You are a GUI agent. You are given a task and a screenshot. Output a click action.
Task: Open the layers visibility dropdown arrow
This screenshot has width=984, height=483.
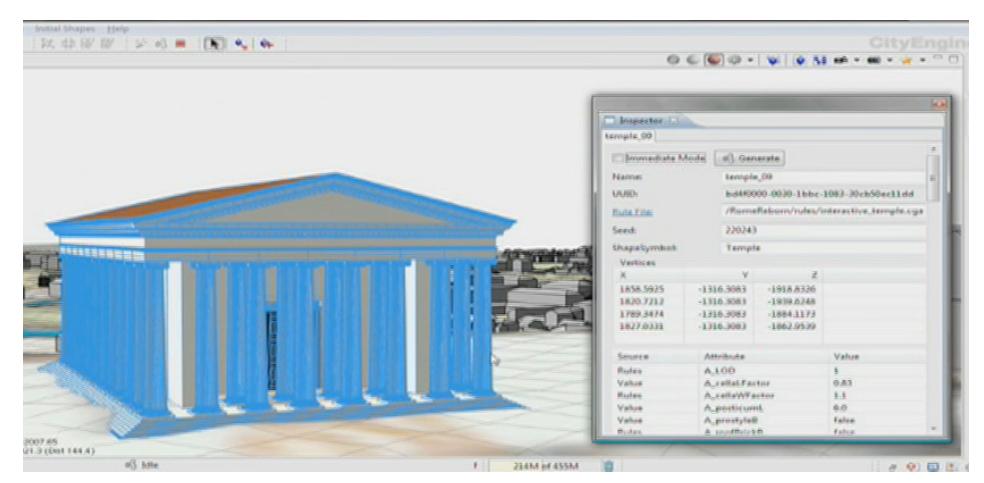(x=890, y=60)
